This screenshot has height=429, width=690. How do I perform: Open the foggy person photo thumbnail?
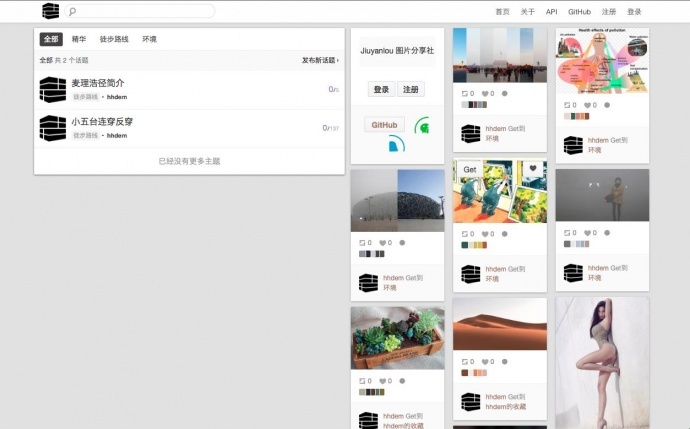tap(602, 195)
